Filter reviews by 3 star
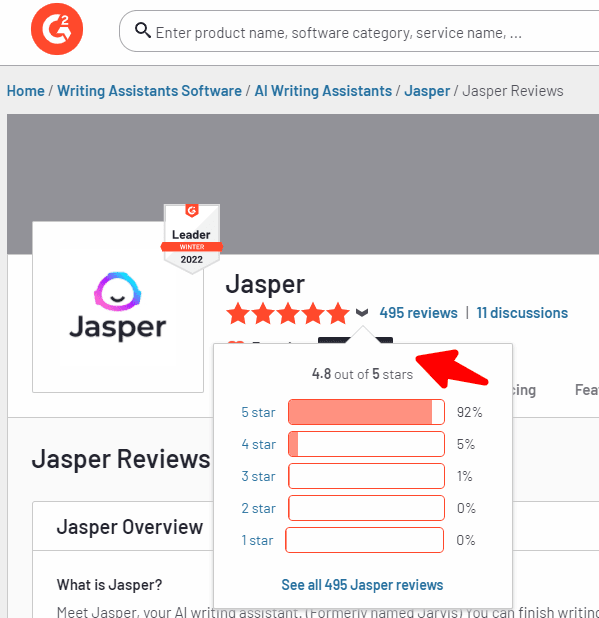The image size is (599, 618). click(x=259, y=476)
